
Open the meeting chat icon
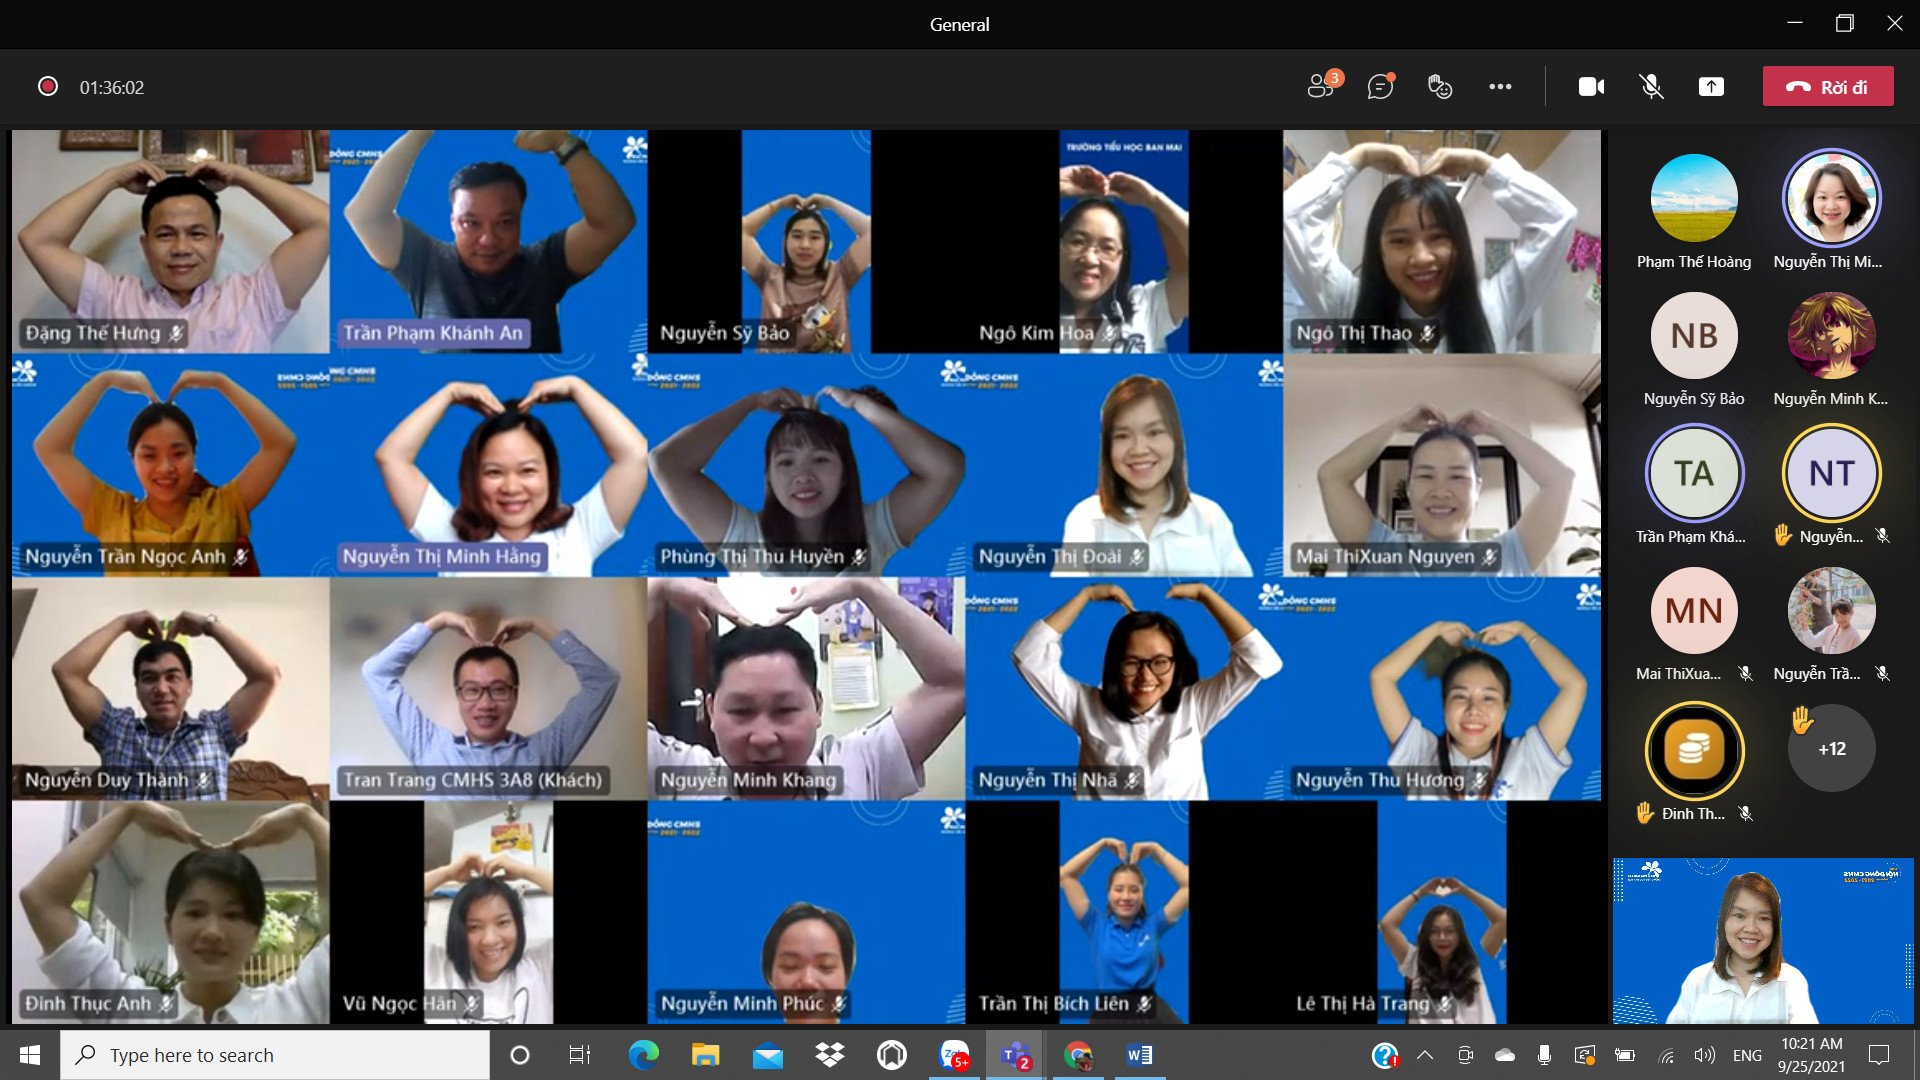click(1381, 87)
